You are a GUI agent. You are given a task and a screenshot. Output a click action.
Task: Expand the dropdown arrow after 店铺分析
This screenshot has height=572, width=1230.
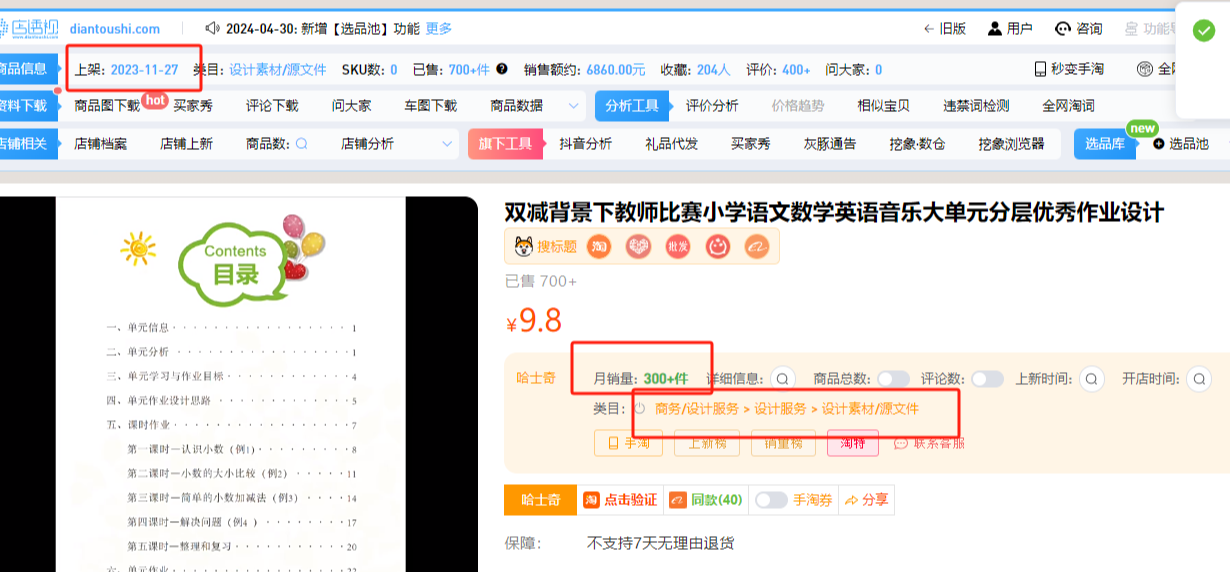pos(447,144)
